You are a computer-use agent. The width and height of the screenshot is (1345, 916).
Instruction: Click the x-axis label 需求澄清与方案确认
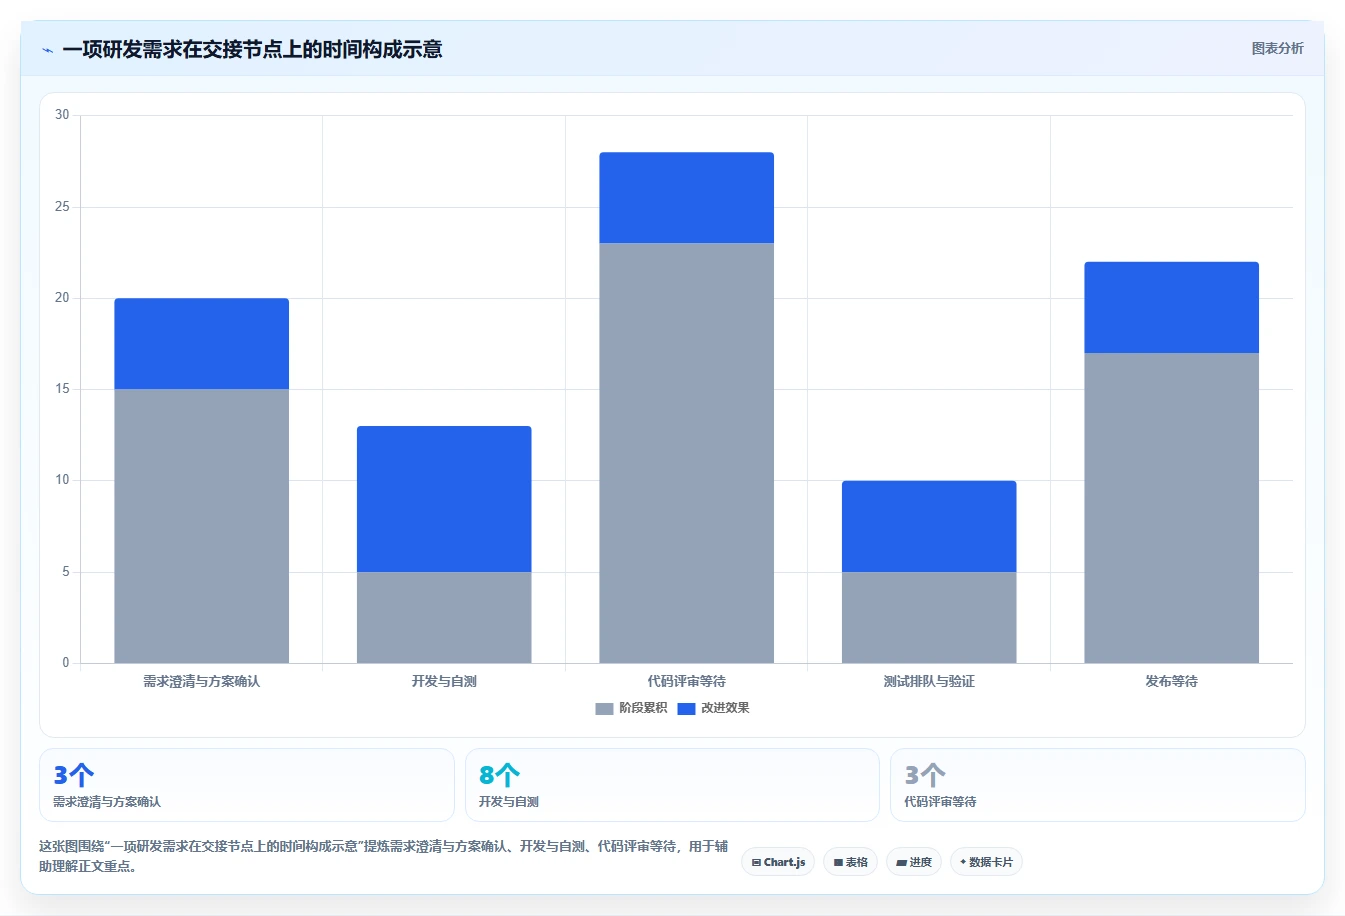click(x=202, y=681)
